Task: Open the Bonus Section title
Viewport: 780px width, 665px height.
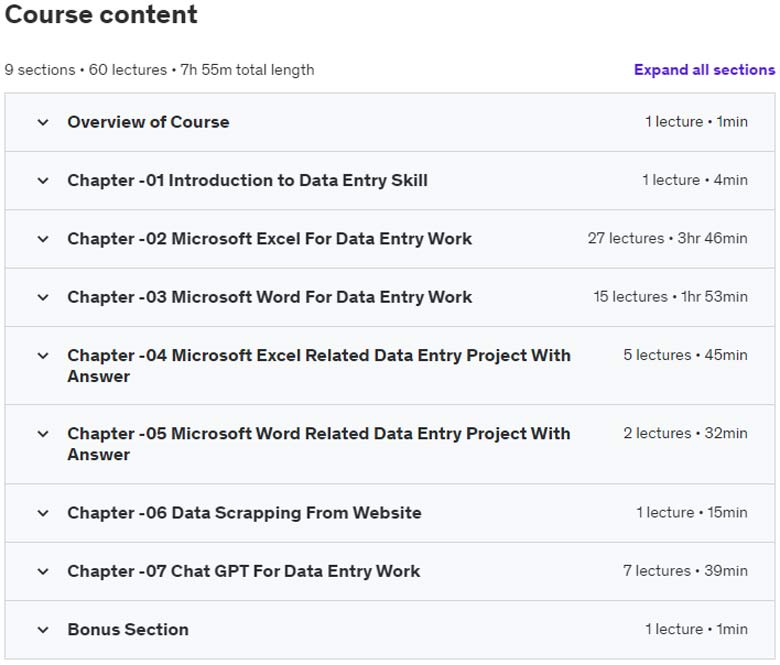Action: pos(128,629)
